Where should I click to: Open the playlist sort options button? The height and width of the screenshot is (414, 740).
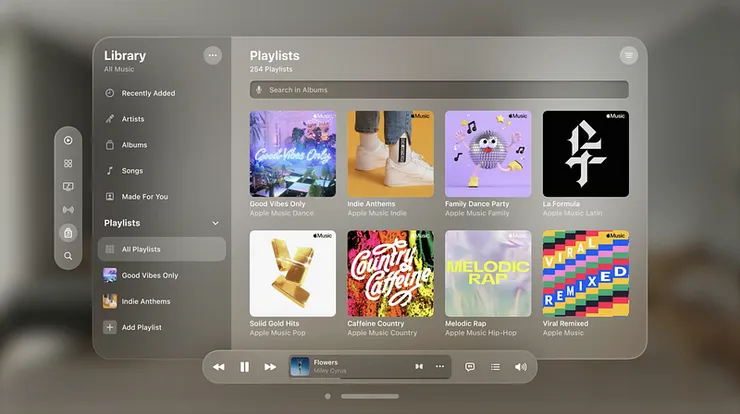[629, 55]
